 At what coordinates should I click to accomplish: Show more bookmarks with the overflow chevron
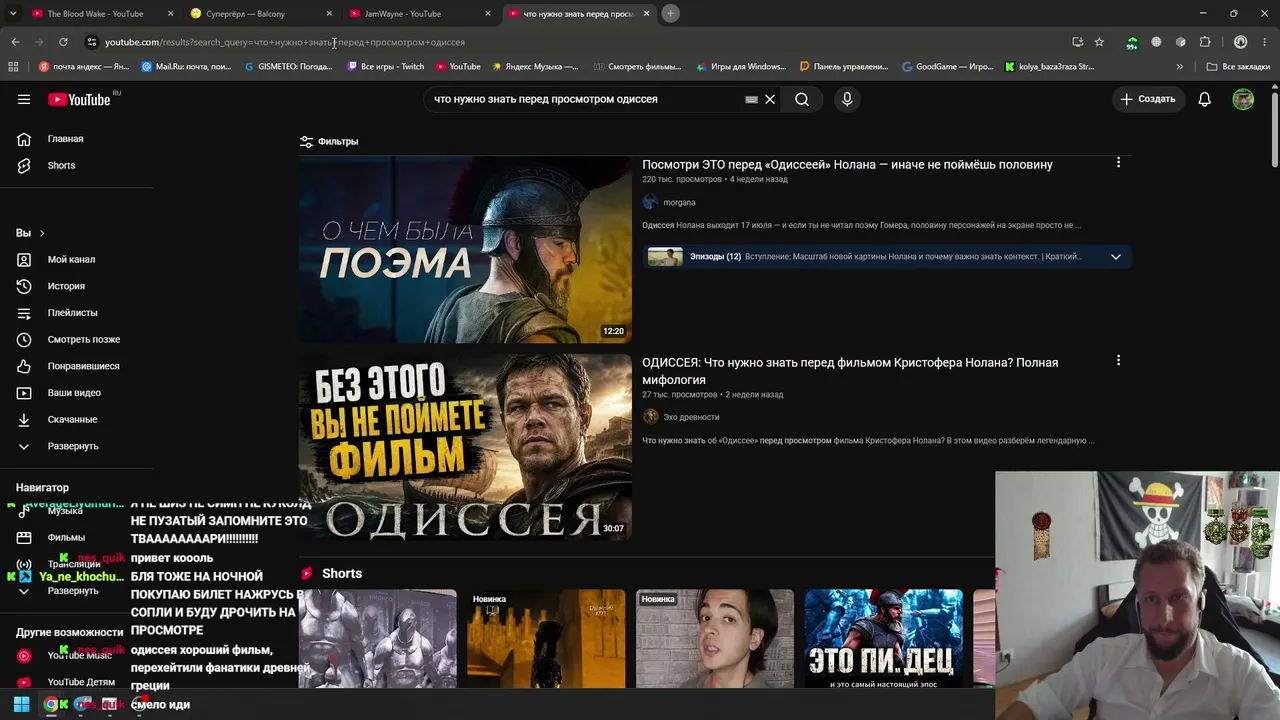[1180, 67]
